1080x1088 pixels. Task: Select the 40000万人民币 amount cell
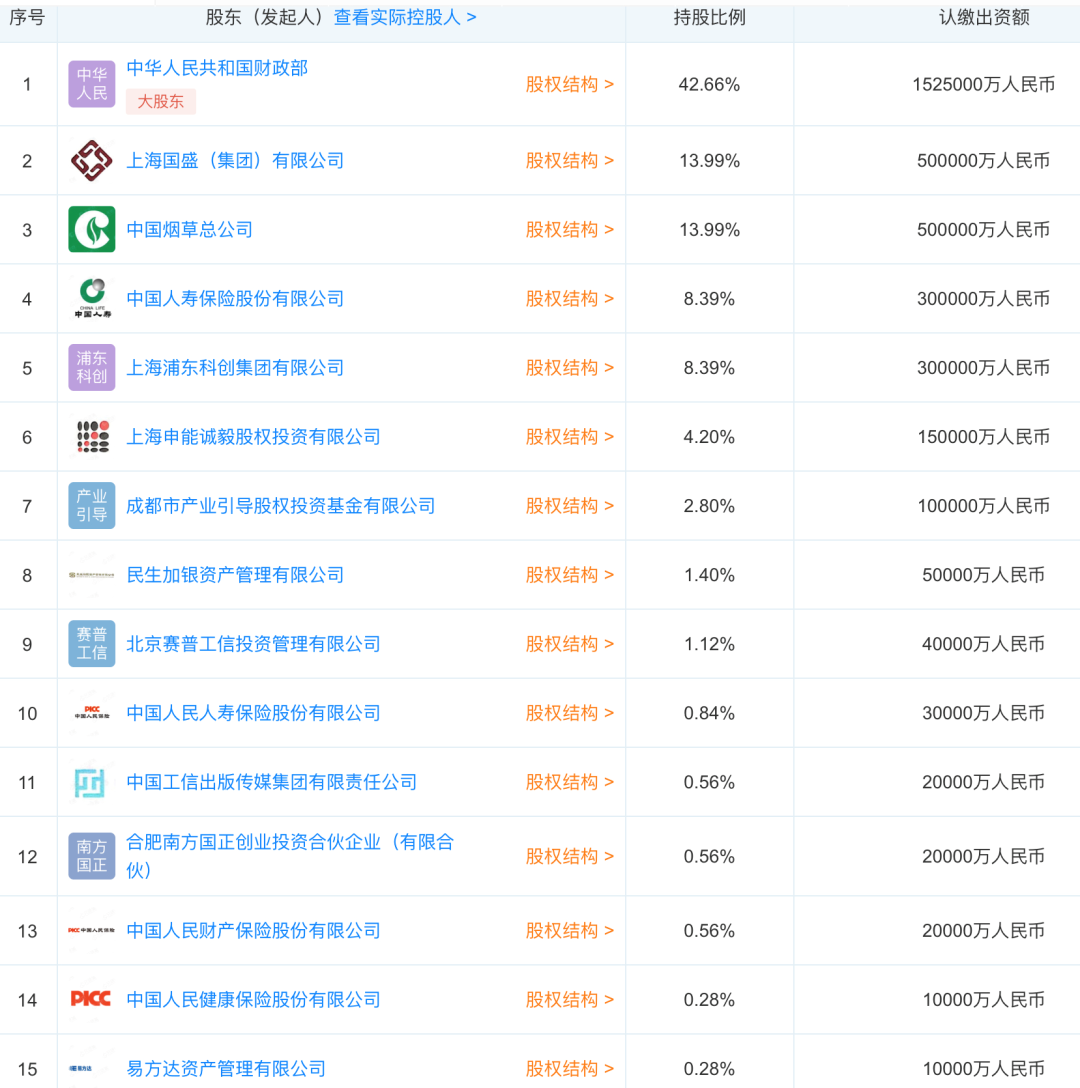click(x=984, y=643)
